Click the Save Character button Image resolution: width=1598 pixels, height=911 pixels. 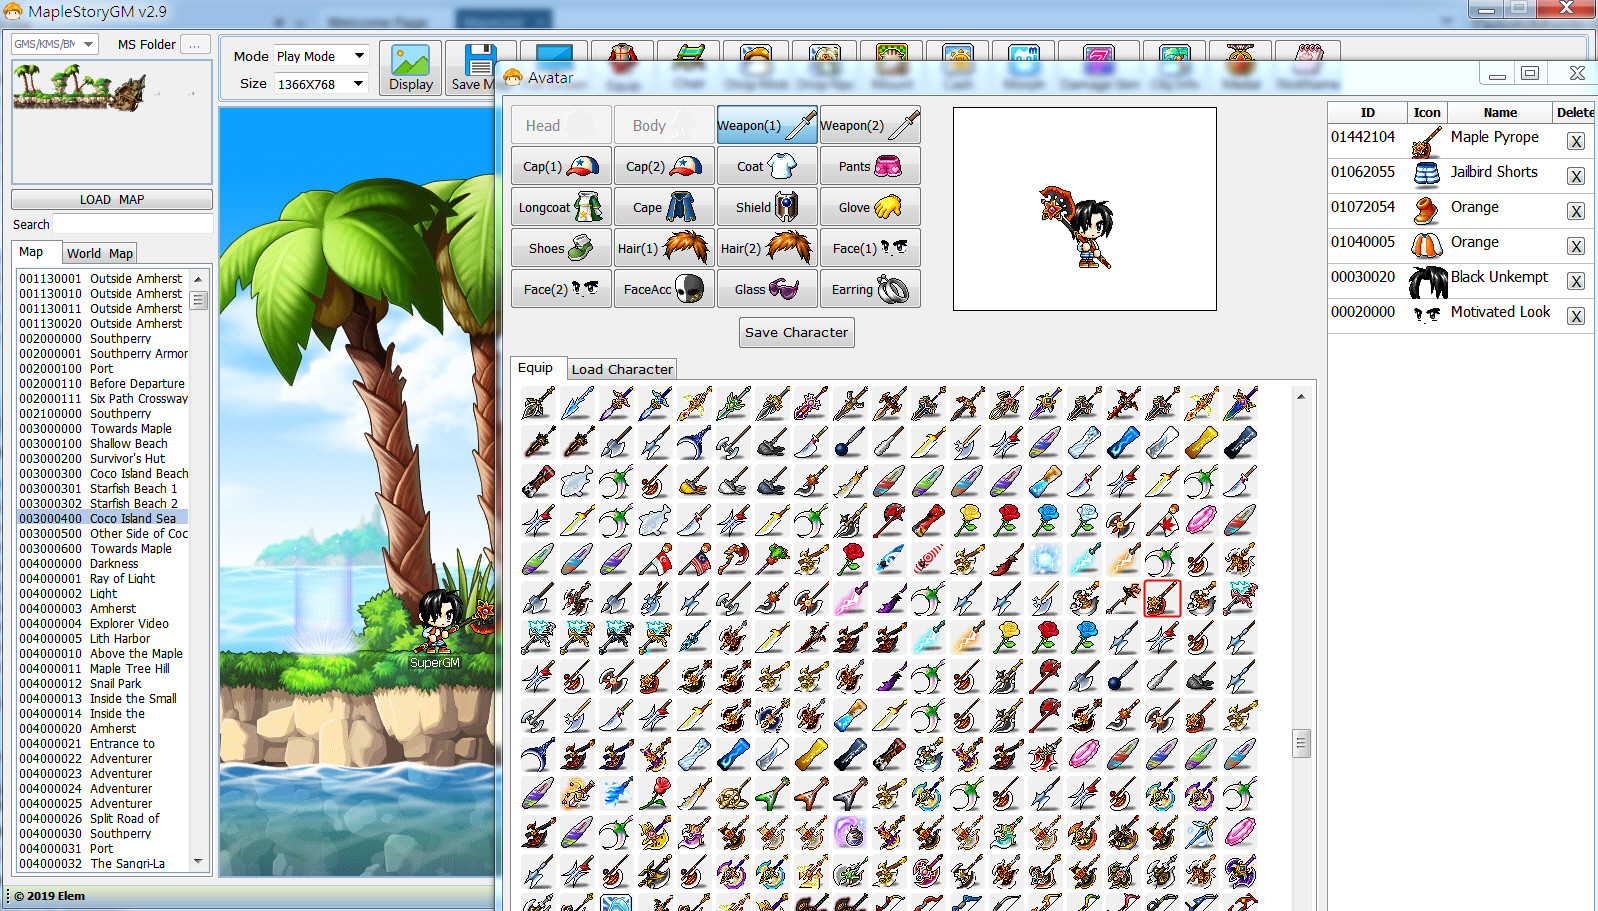click(x=797, y=332)
